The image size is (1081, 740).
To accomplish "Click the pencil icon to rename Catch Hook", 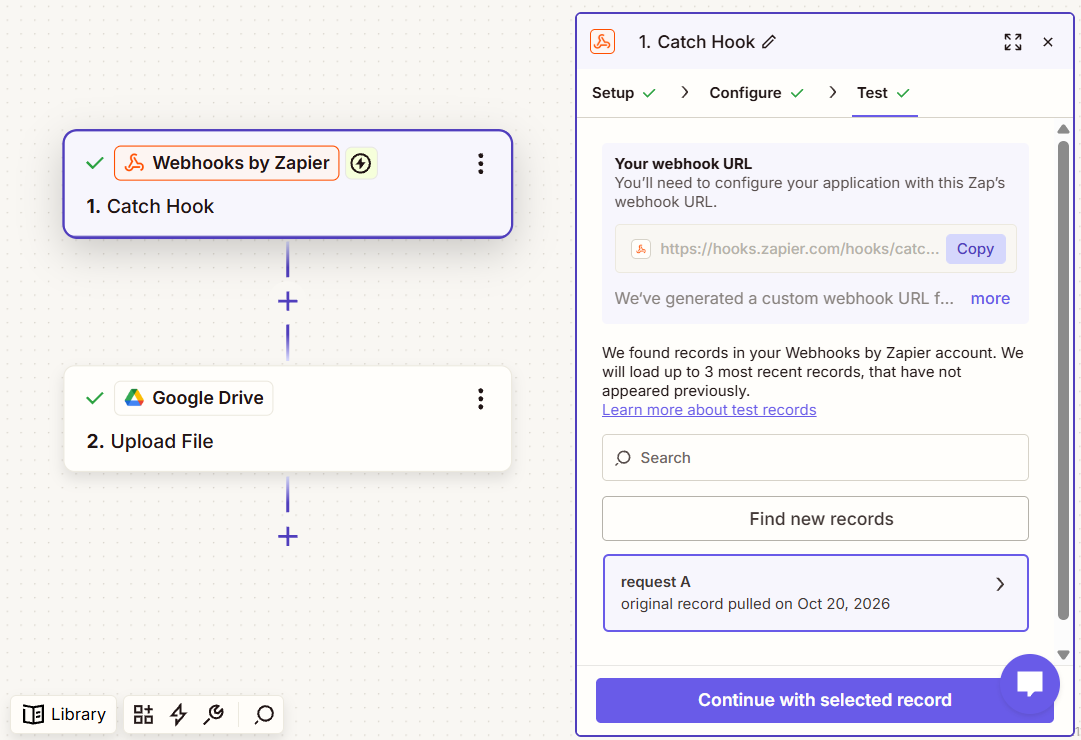I will coord(769,42).
